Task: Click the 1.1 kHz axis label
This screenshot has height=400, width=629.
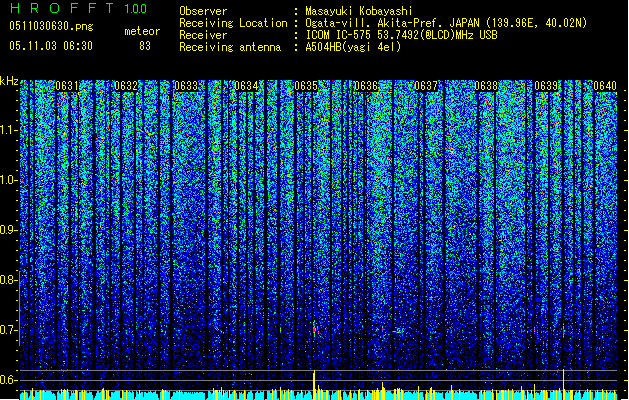Action: [x=9, y=130]
